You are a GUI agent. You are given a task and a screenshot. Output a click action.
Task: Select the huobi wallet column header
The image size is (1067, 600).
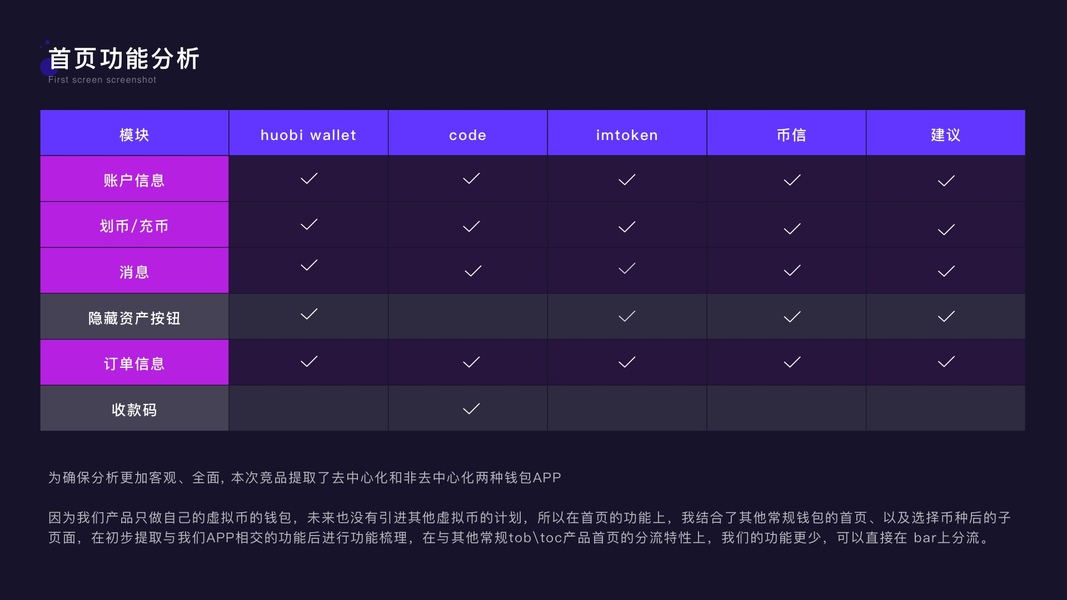tap(308, 135)
